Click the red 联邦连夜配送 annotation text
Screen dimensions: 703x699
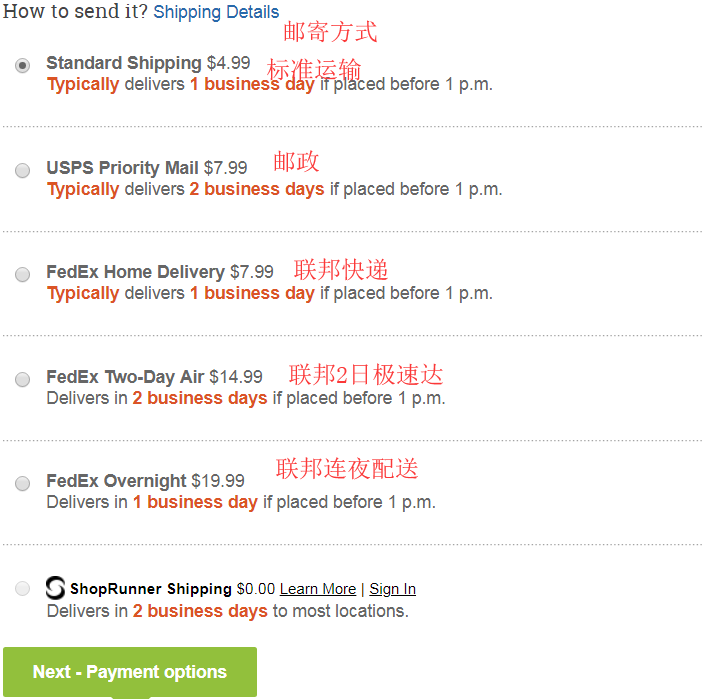pyautogui.click(x=347, y=468)
